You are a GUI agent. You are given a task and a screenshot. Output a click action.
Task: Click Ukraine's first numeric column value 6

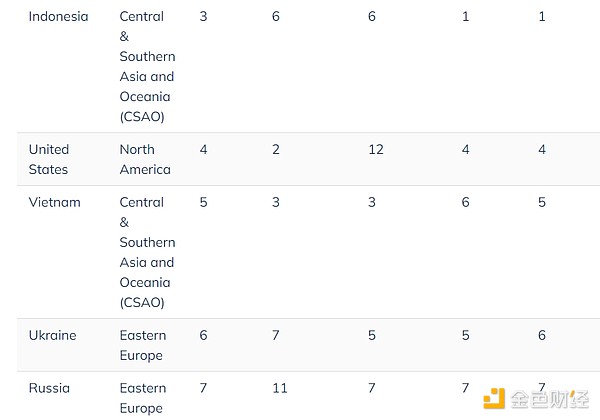[204, 335]
